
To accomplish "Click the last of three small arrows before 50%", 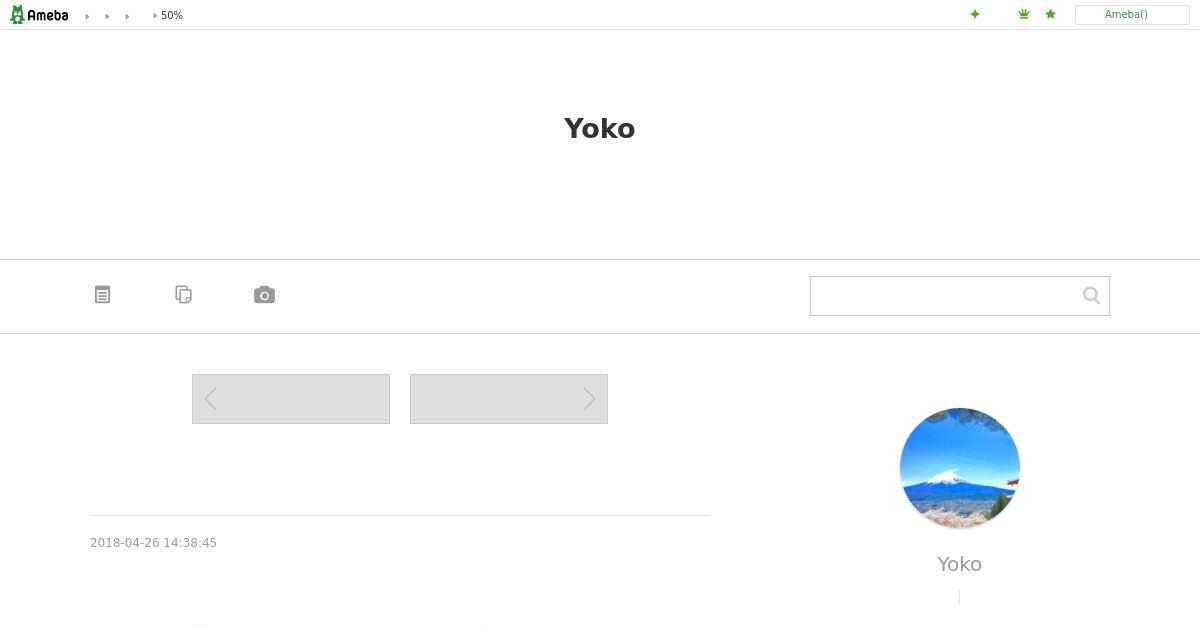I will (x=127, y=16).
